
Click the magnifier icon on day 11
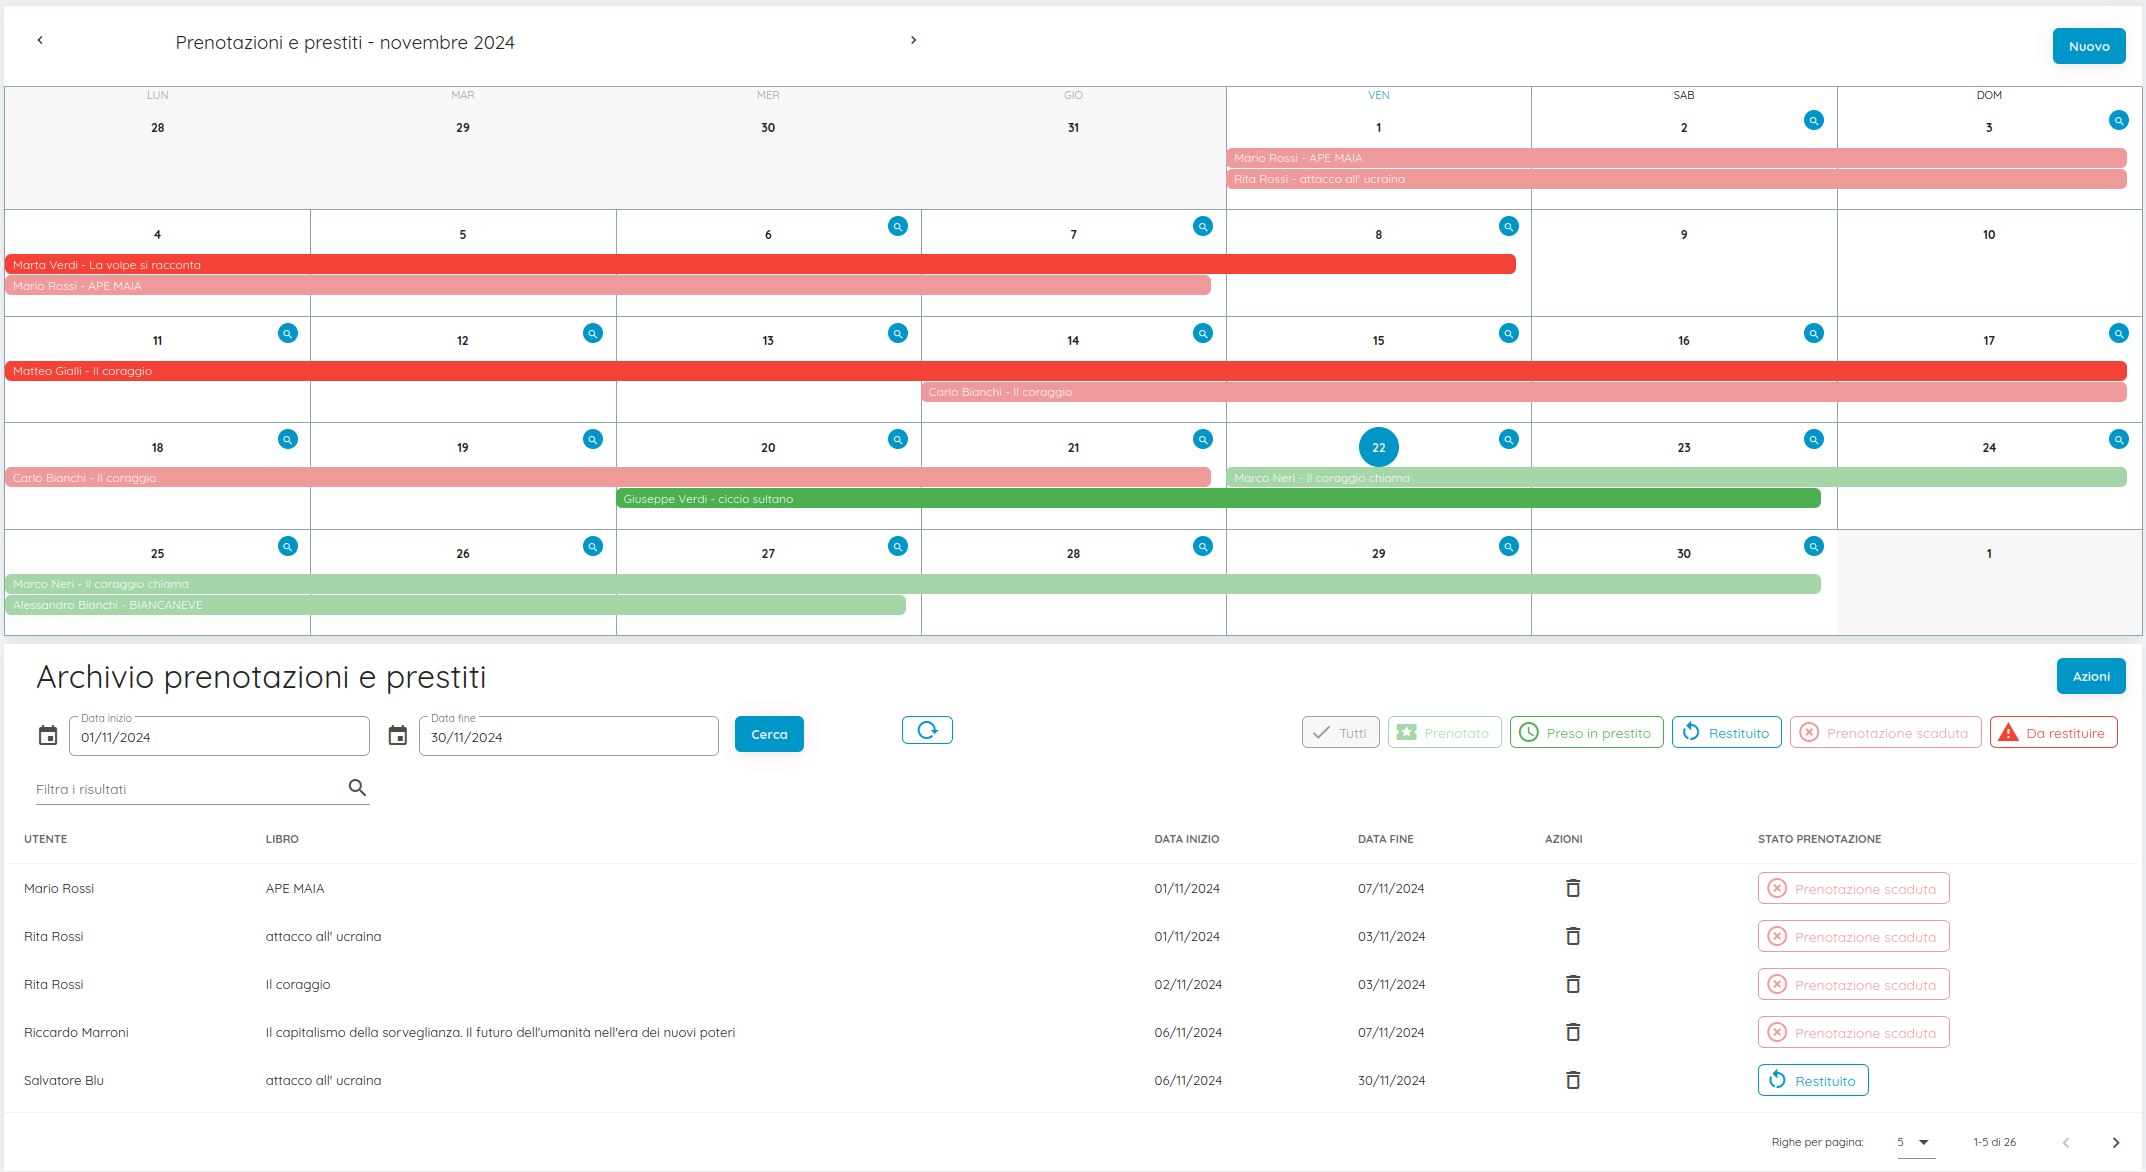[287, 333]
